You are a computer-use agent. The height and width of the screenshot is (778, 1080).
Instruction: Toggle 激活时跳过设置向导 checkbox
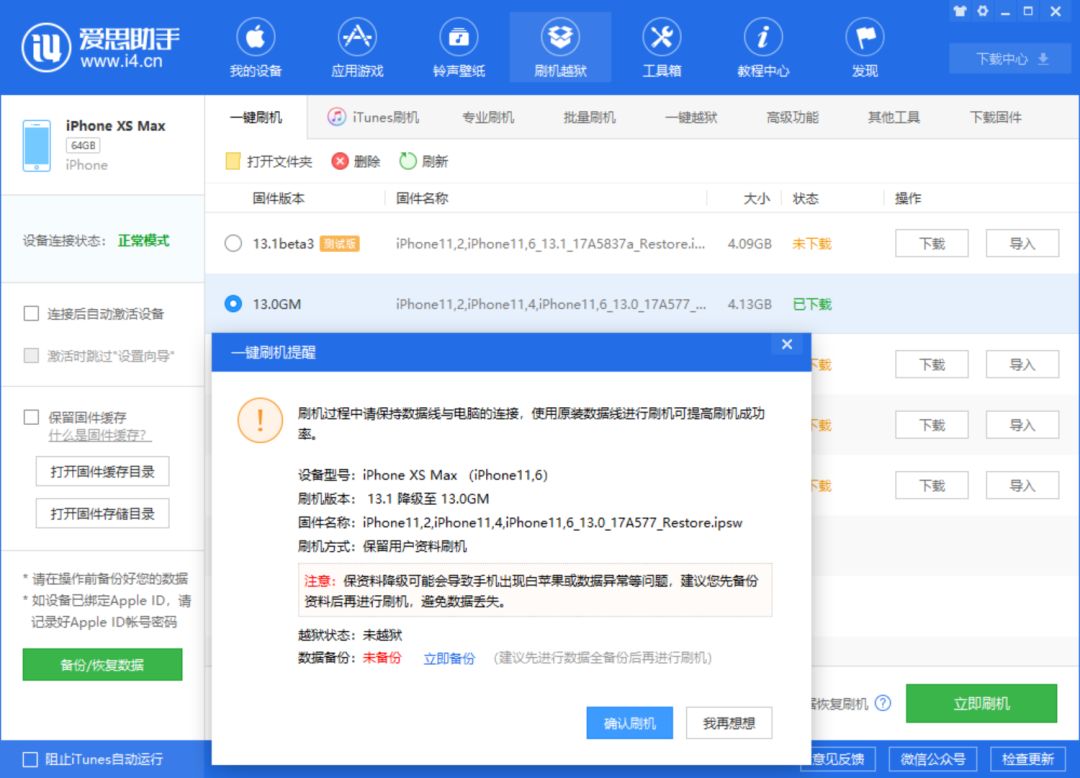tap(31, 355)
